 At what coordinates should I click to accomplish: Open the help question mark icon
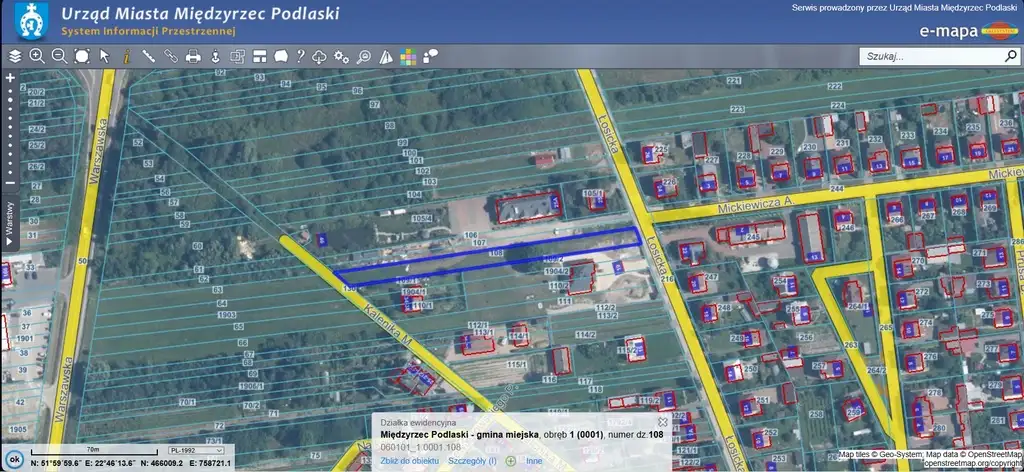click(300, 56)
